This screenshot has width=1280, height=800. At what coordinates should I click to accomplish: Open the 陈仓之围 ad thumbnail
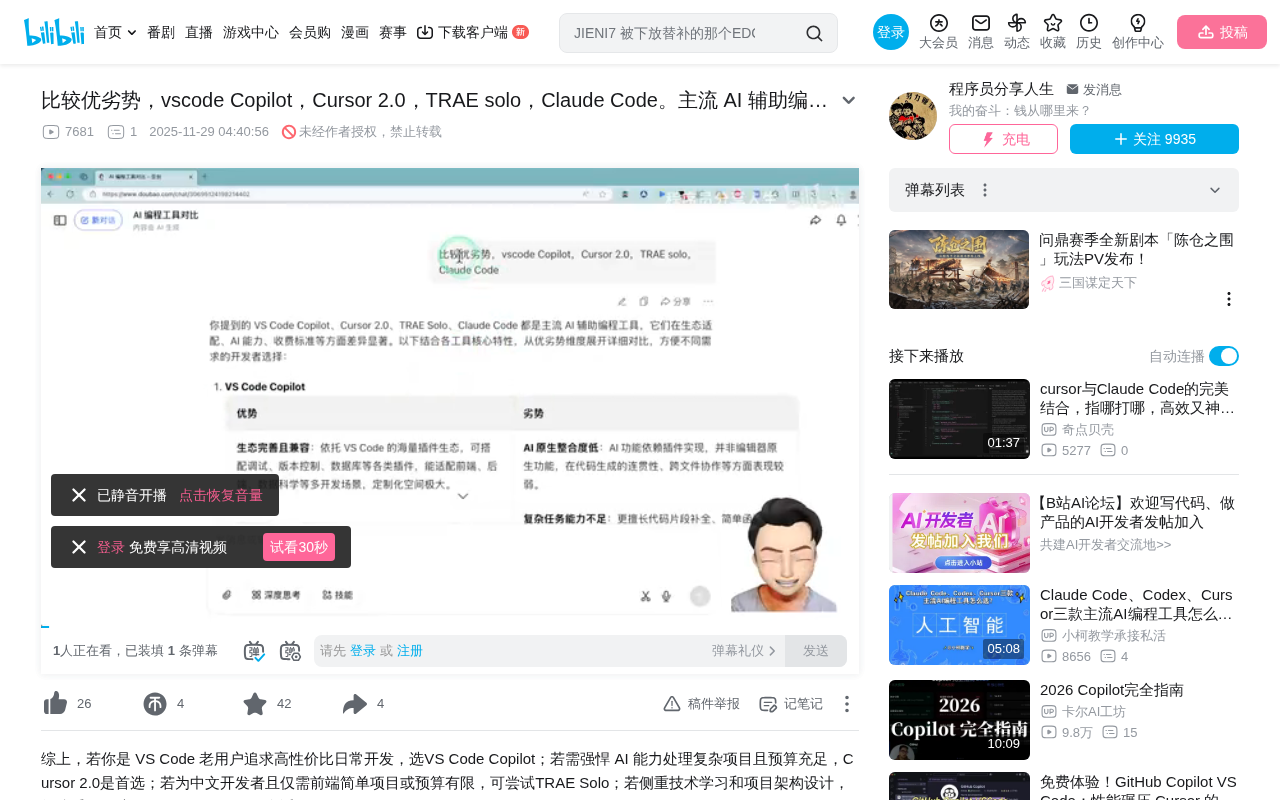tap(959, 270)
